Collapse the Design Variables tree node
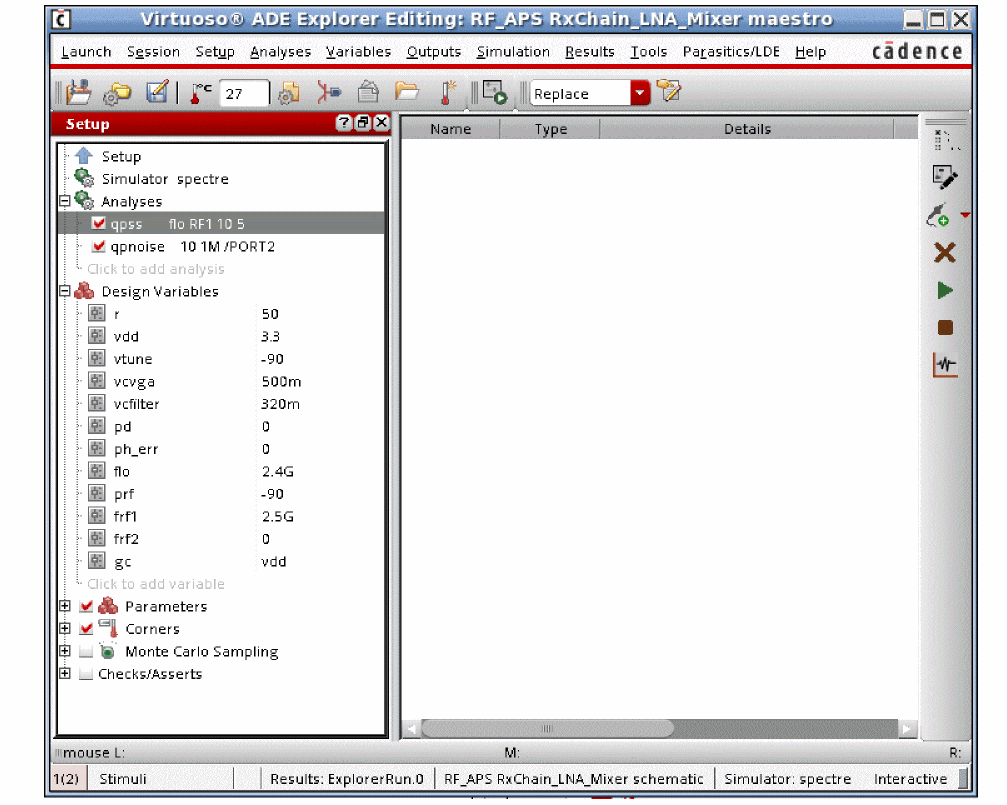The height and width of the screenshot is (805, 1007). tap(65, 292)
